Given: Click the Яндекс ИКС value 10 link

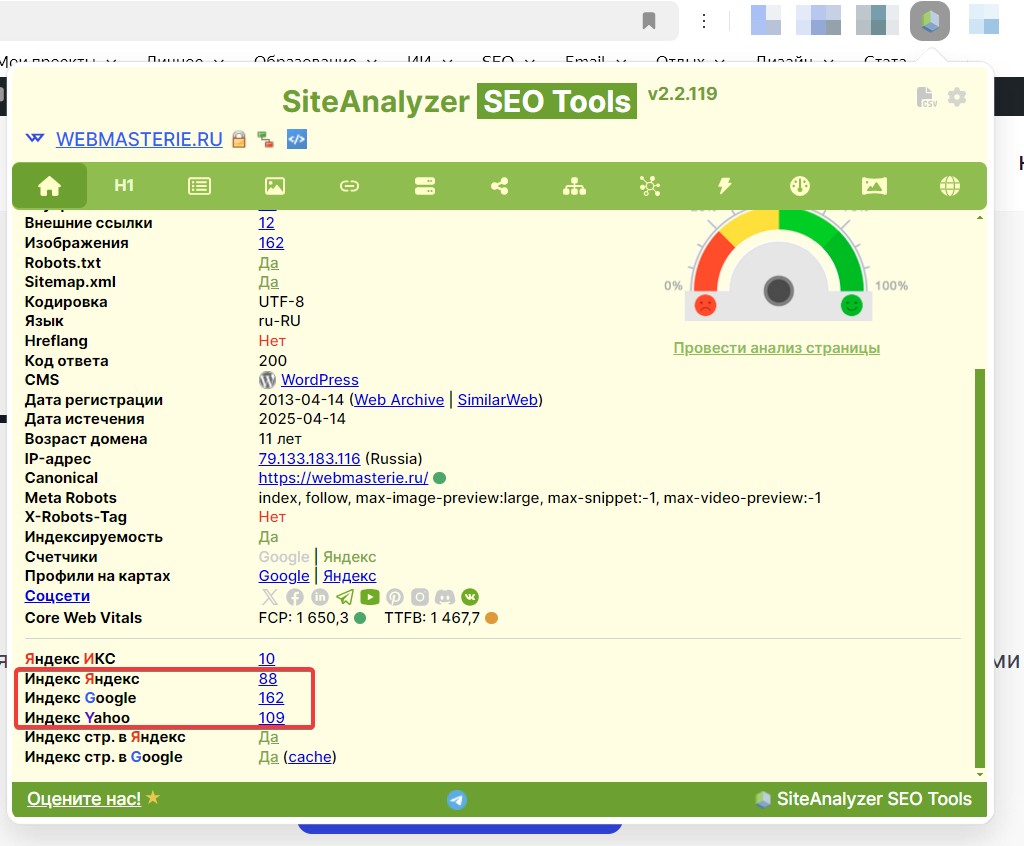Looking at the screenshot, I should click(265, 658).
